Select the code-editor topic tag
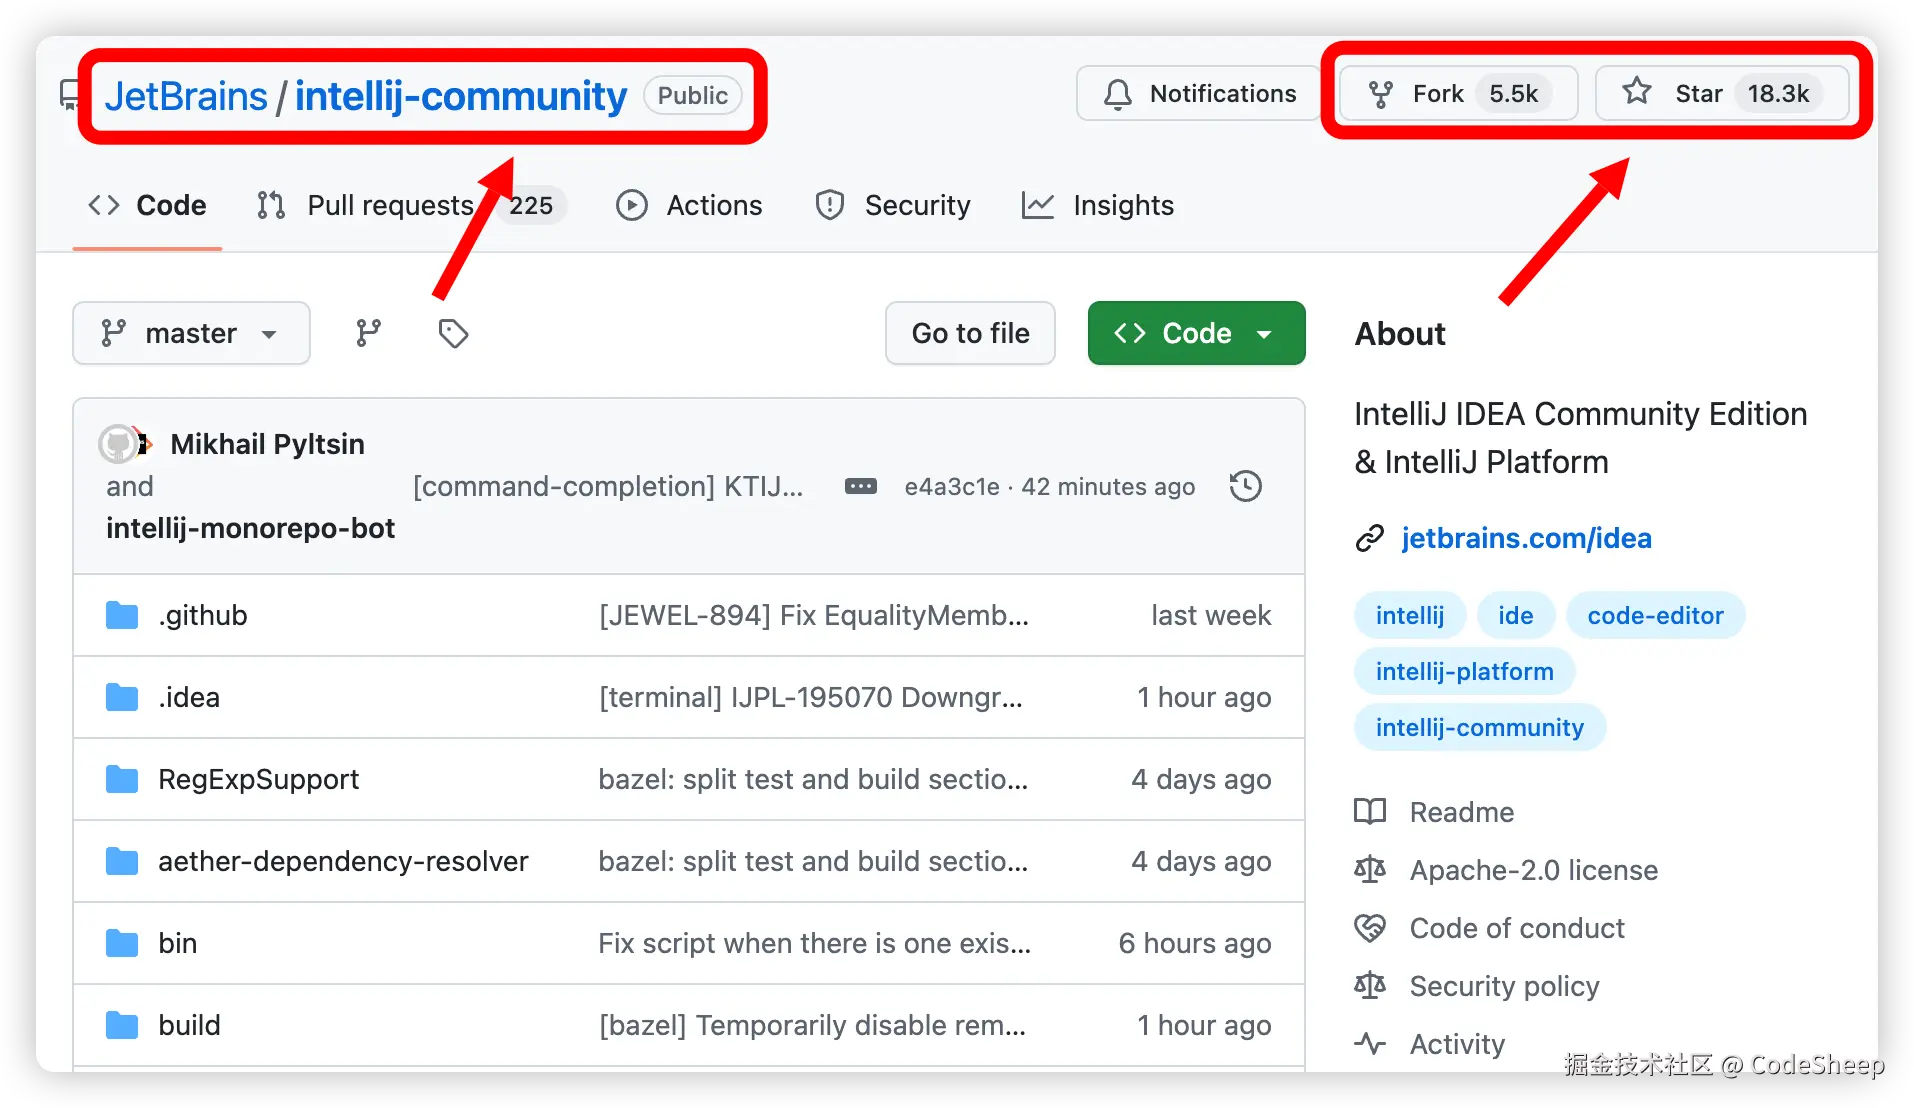The image size is (1914, 1108). [x=1655, y=615]
